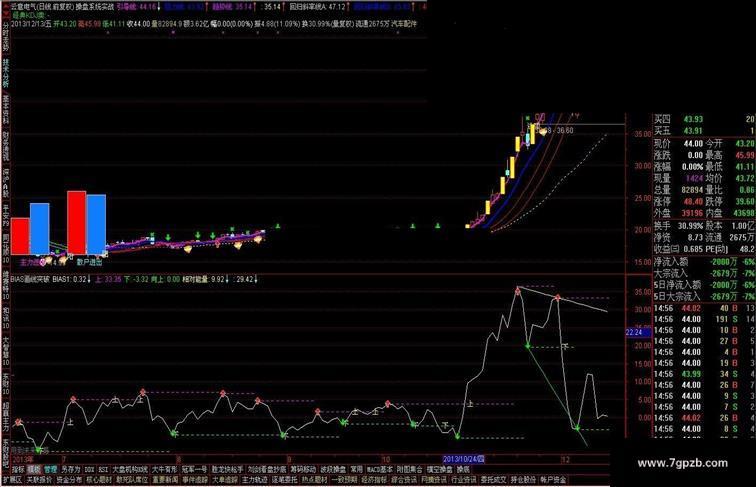
Task: Open the 指标 indicator tab
Action: (x=18, y=469)
